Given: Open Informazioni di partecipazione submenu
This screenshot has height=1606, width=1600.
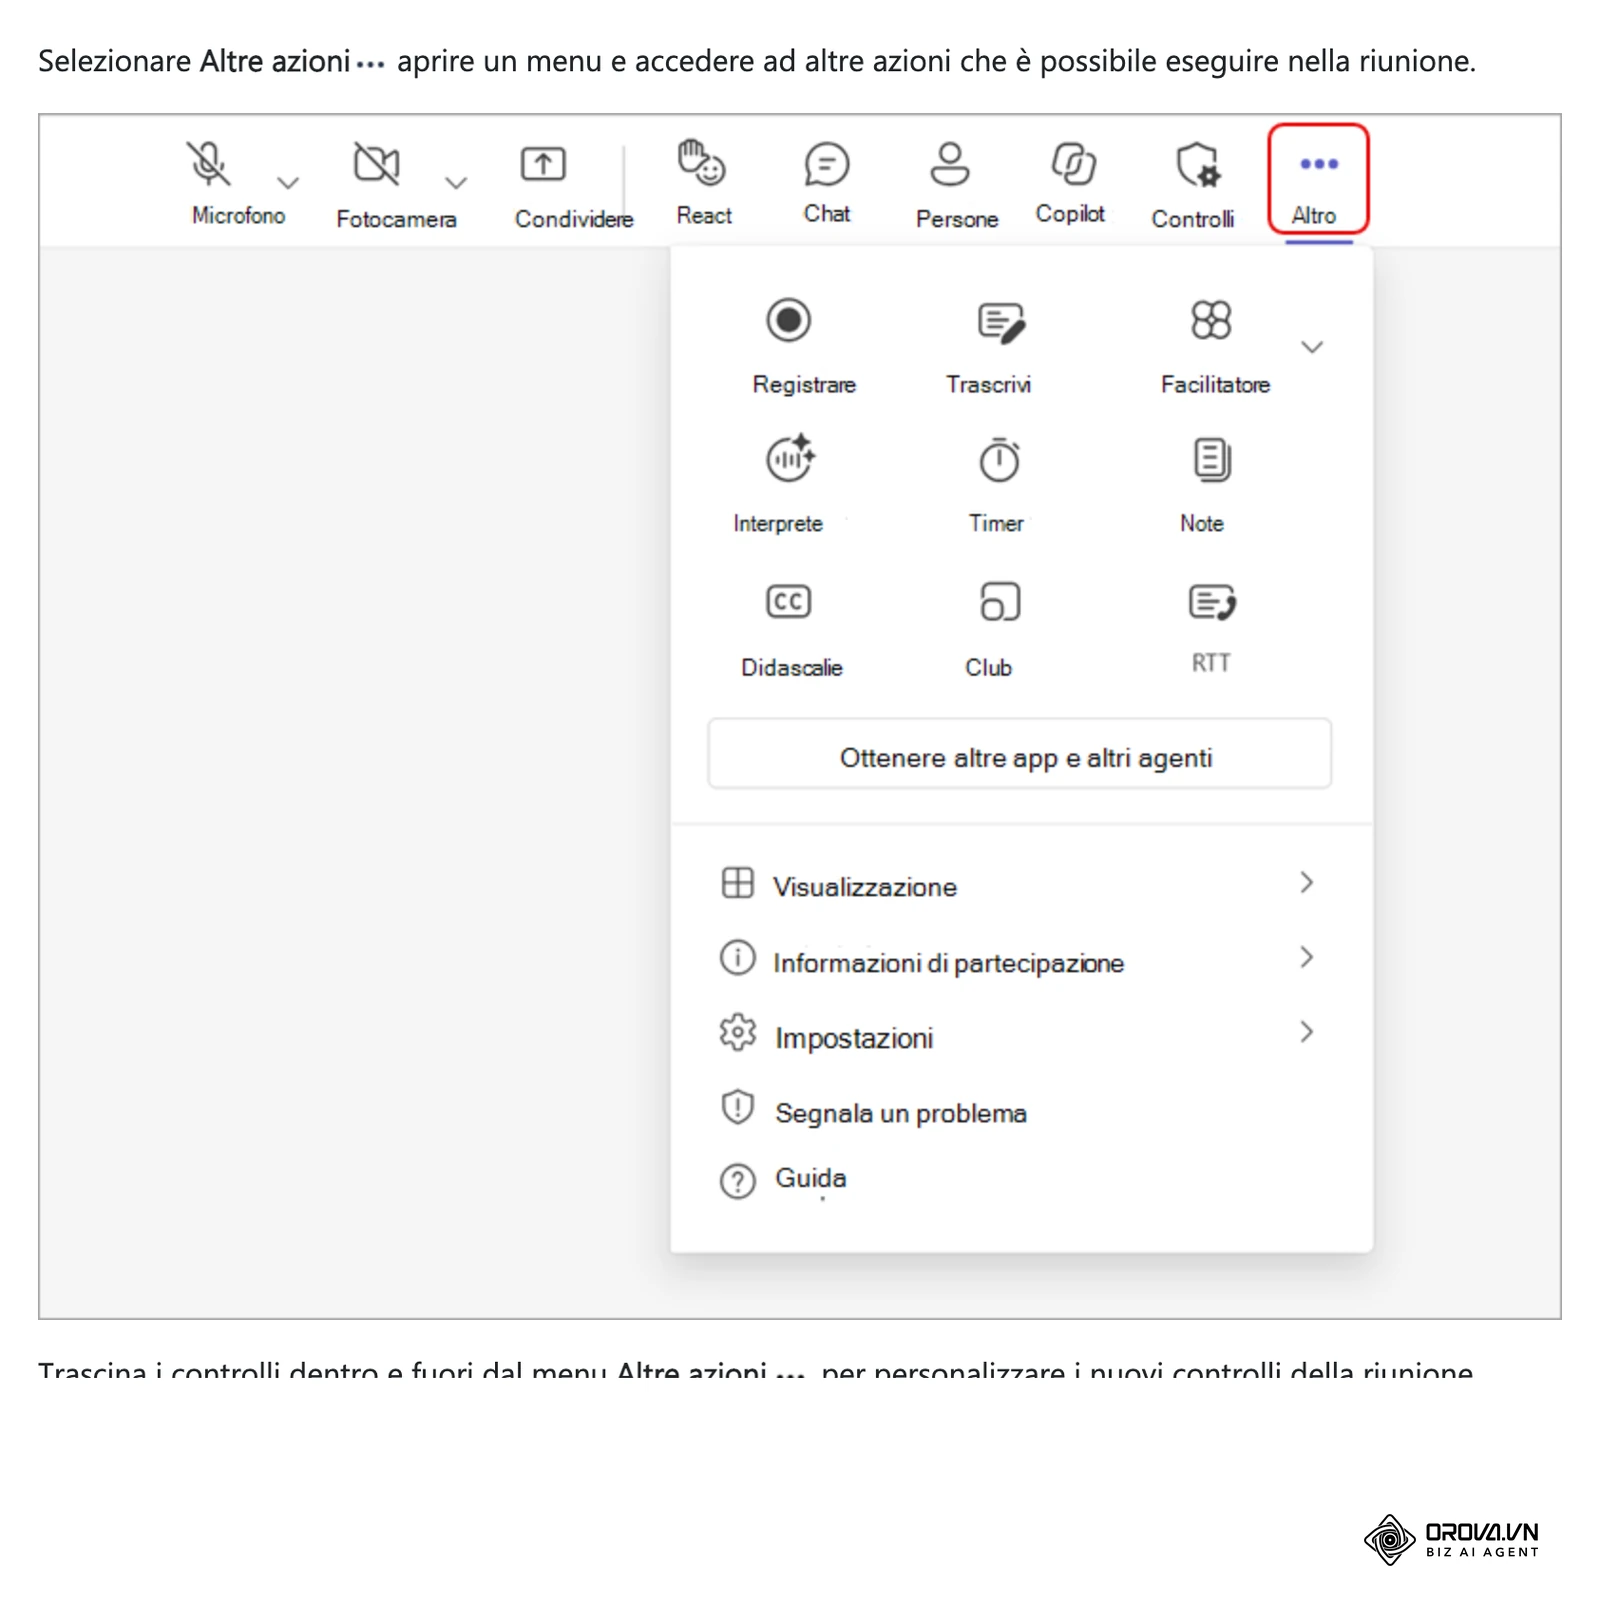Looking at the screenshot, I should pos(1020,960).
